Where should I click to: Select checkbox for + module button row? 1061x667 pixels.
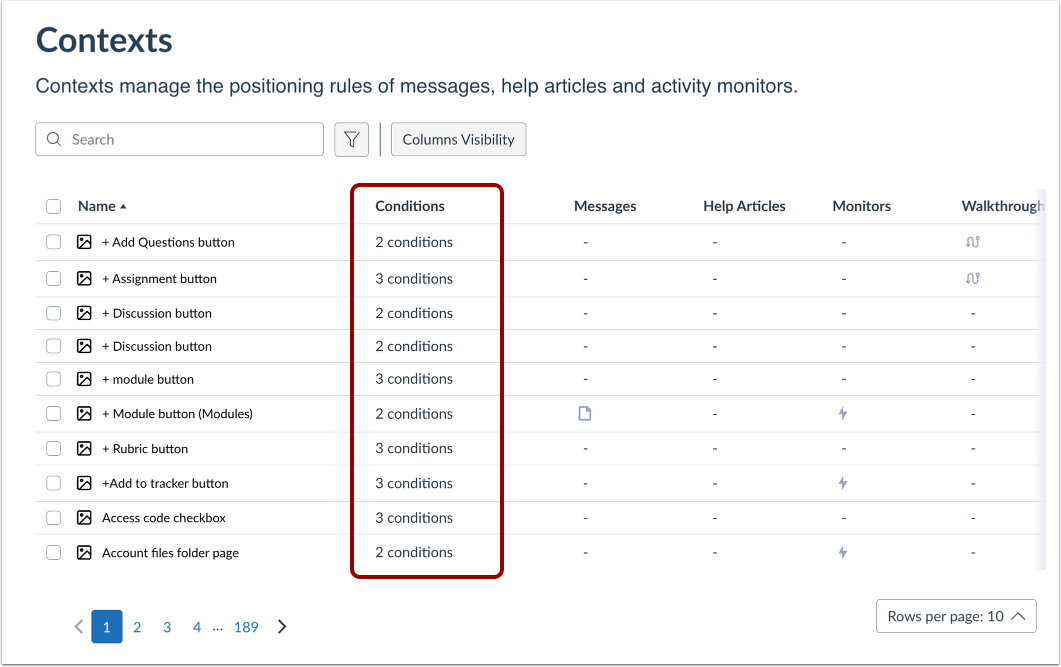pos(53,380)
